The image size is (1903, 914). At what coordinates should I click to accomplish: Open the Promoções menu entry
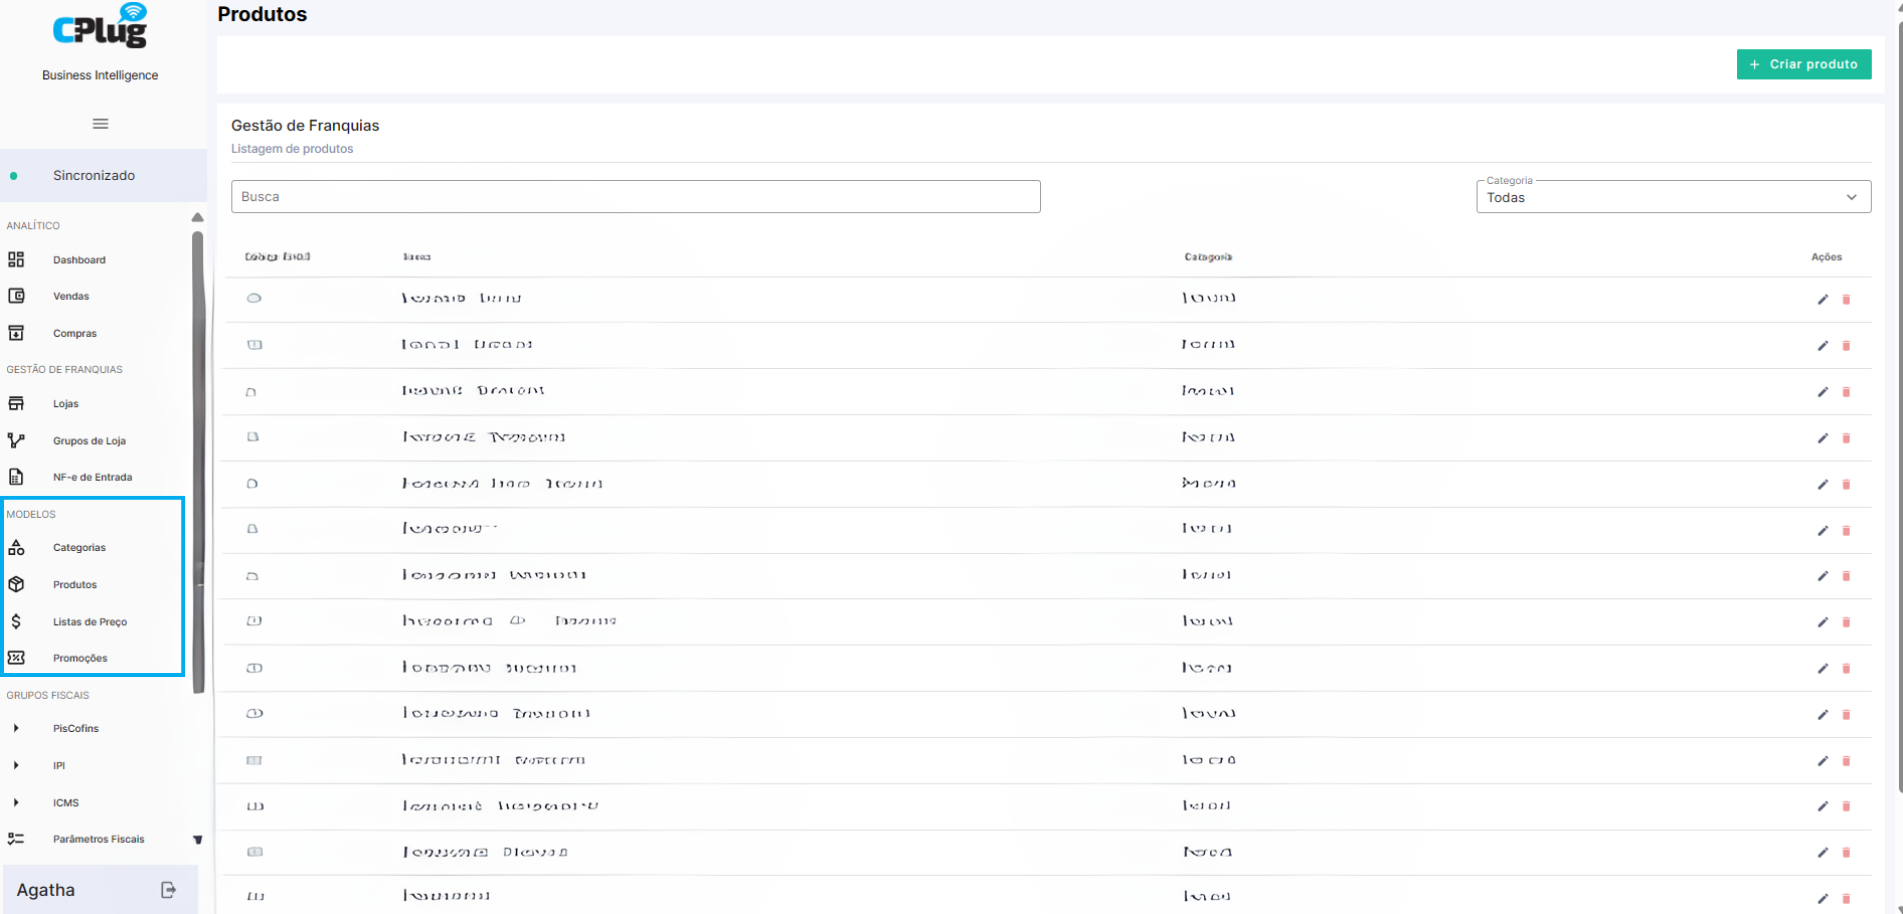[x=80, y=658]
